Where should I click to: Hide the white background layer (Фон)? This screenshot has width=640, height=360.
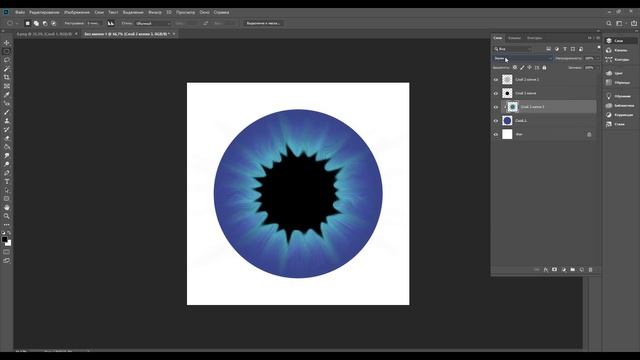[496, 134]
